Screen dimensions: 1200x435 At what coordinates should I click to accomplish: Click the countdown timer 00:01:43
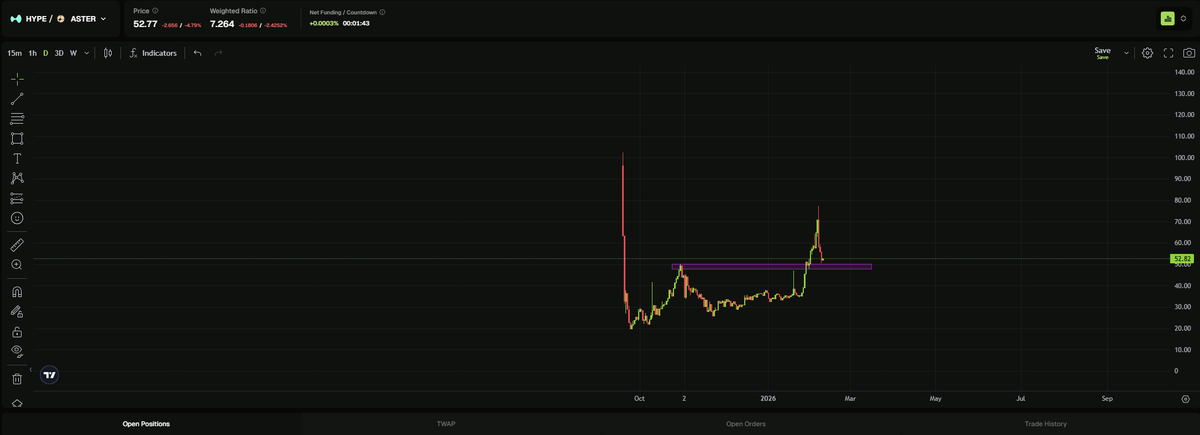356,23
